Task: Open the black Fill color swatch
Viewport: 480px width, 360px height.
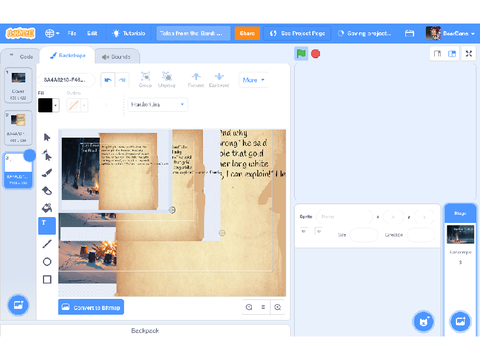Action: point(49,105)
